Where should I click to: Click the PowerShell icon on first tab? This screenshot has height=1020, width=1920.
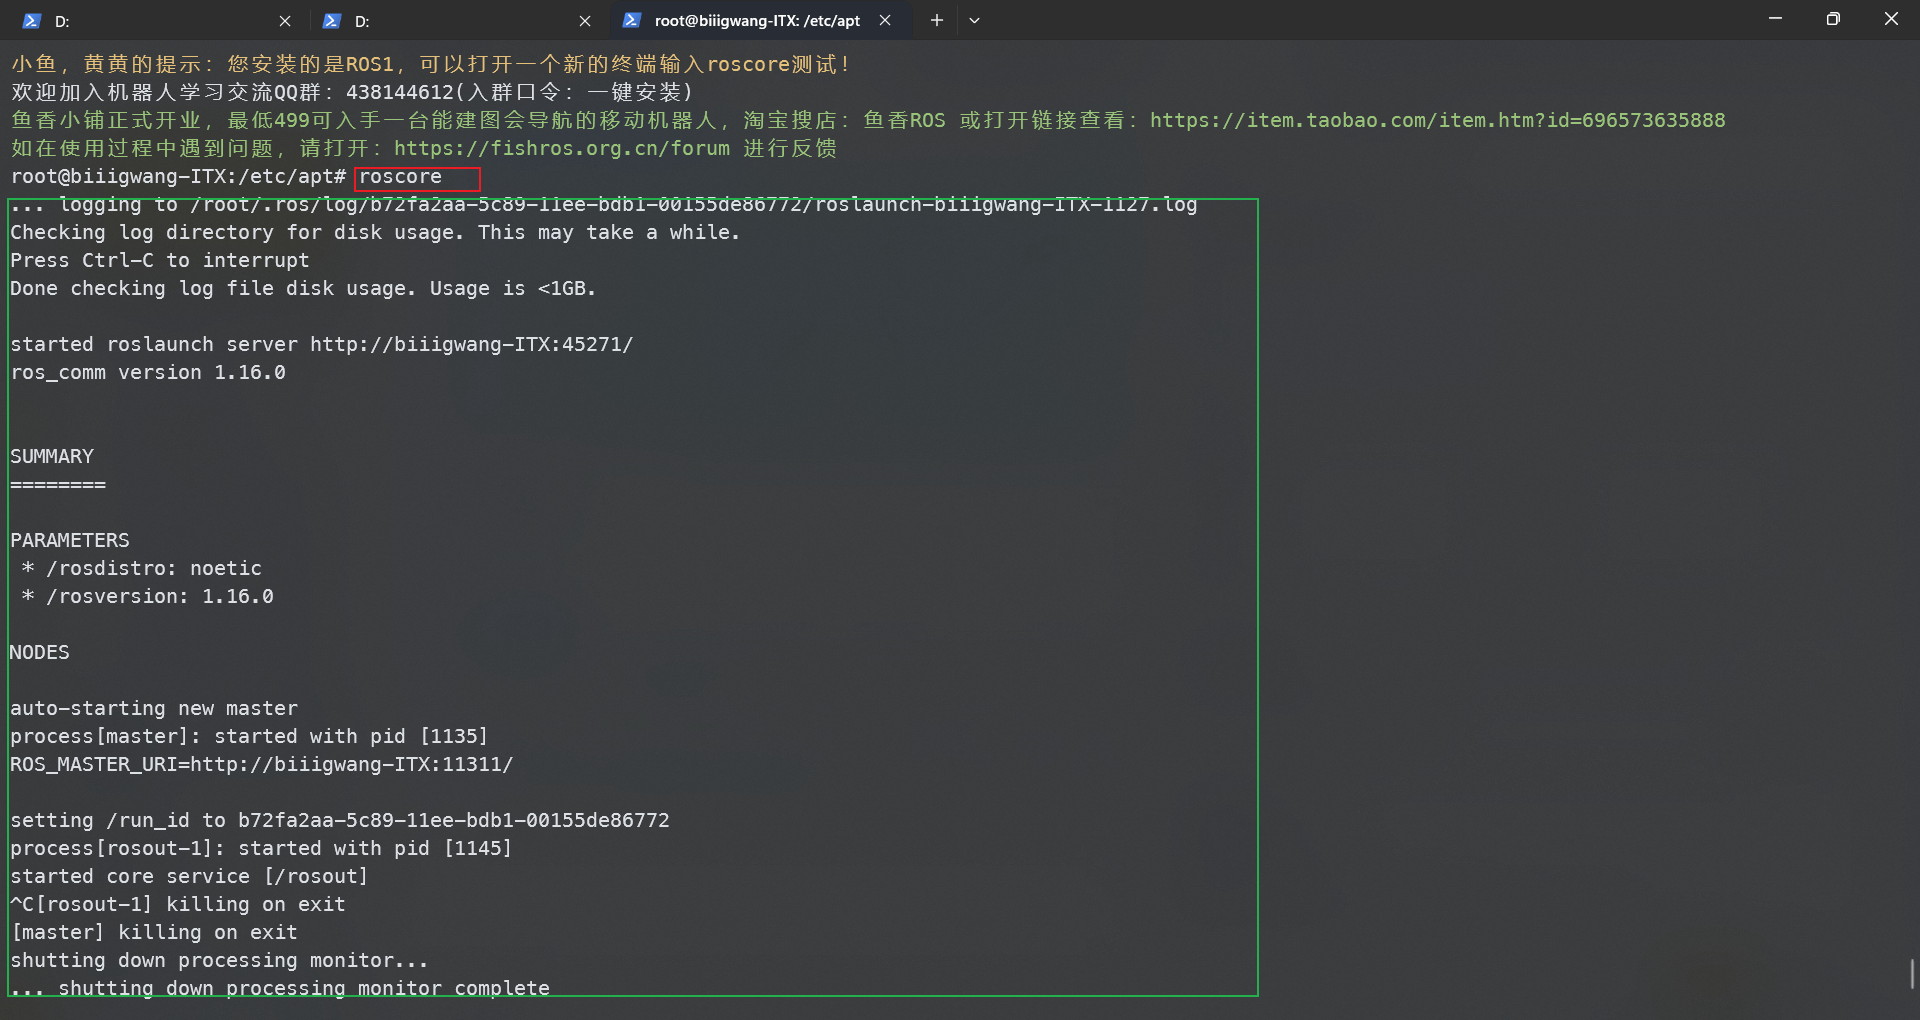32,21
